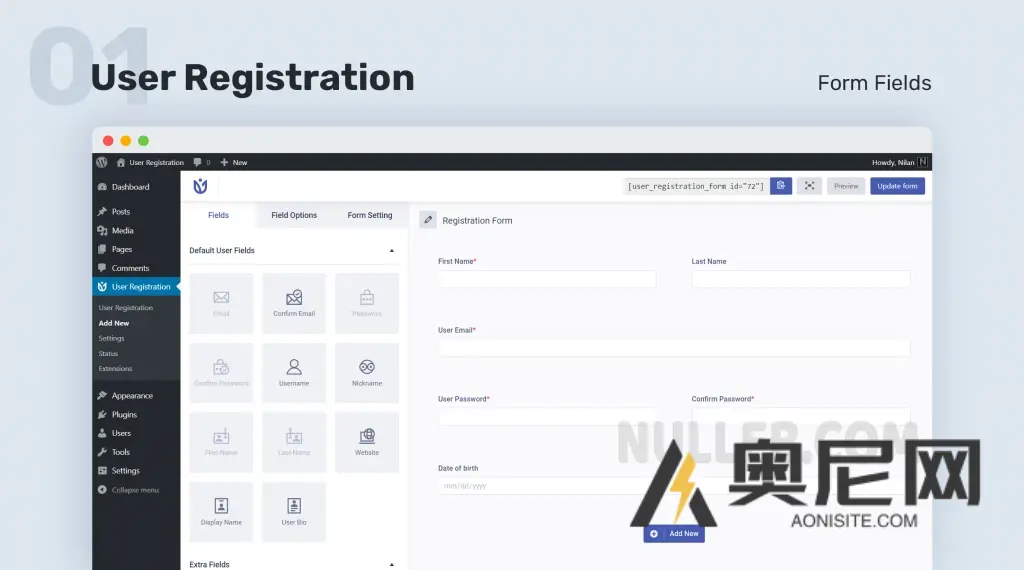
Task: Open Extensions submenu link
Action: (x=115, y=368)
